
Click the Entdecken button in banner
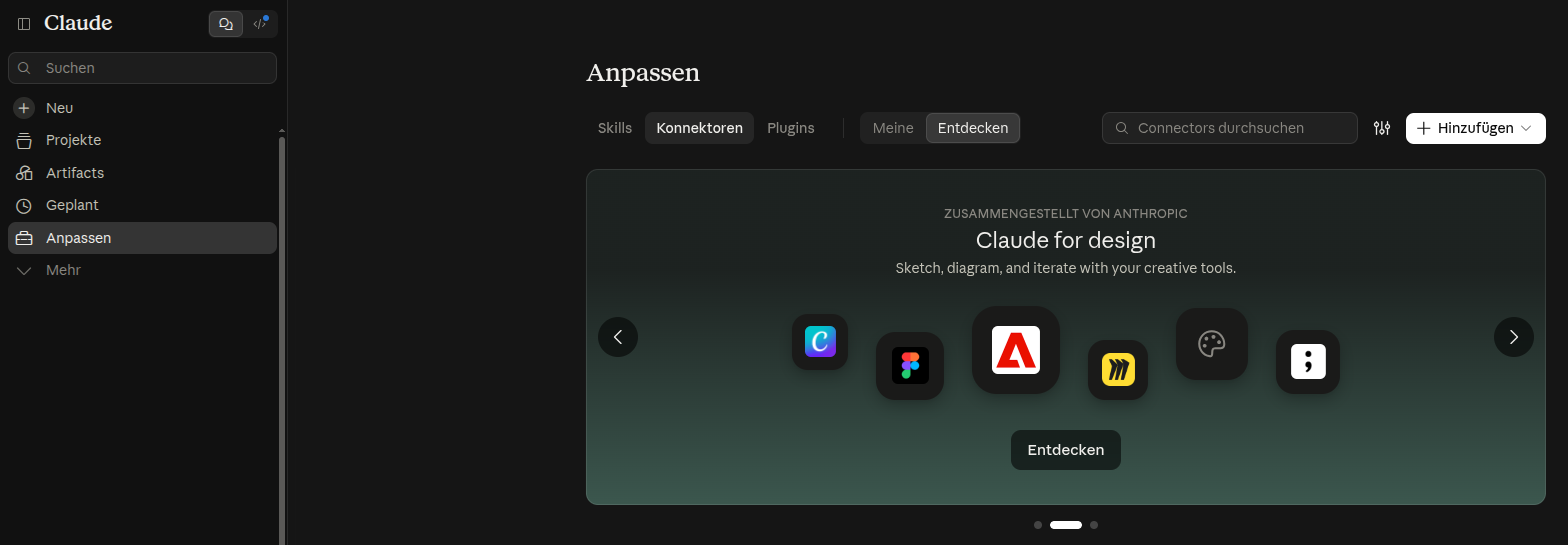(1066, 450)
